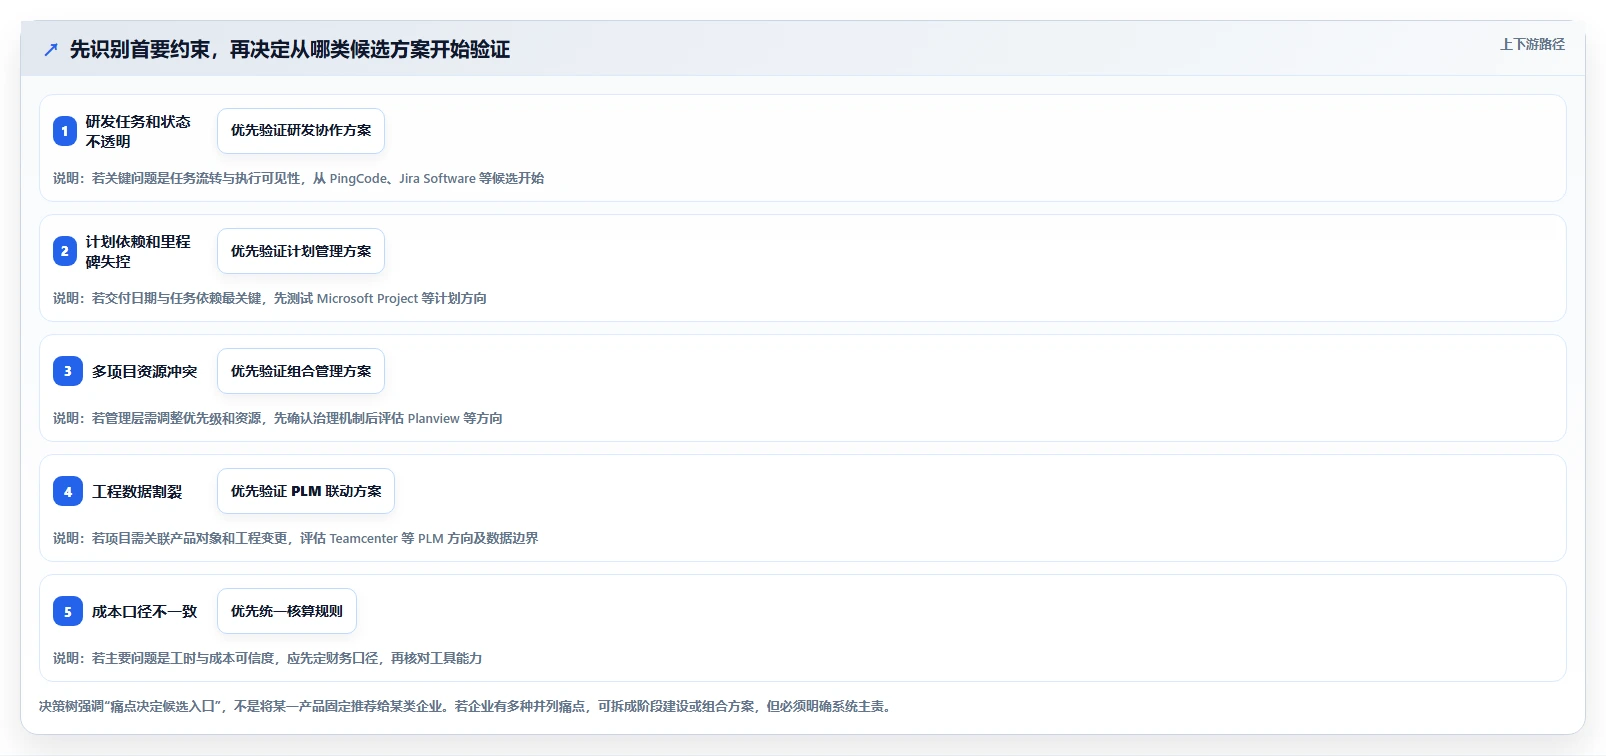Click the note mentioning Teamcenter 等 PLM

click(x=296, y=538)
